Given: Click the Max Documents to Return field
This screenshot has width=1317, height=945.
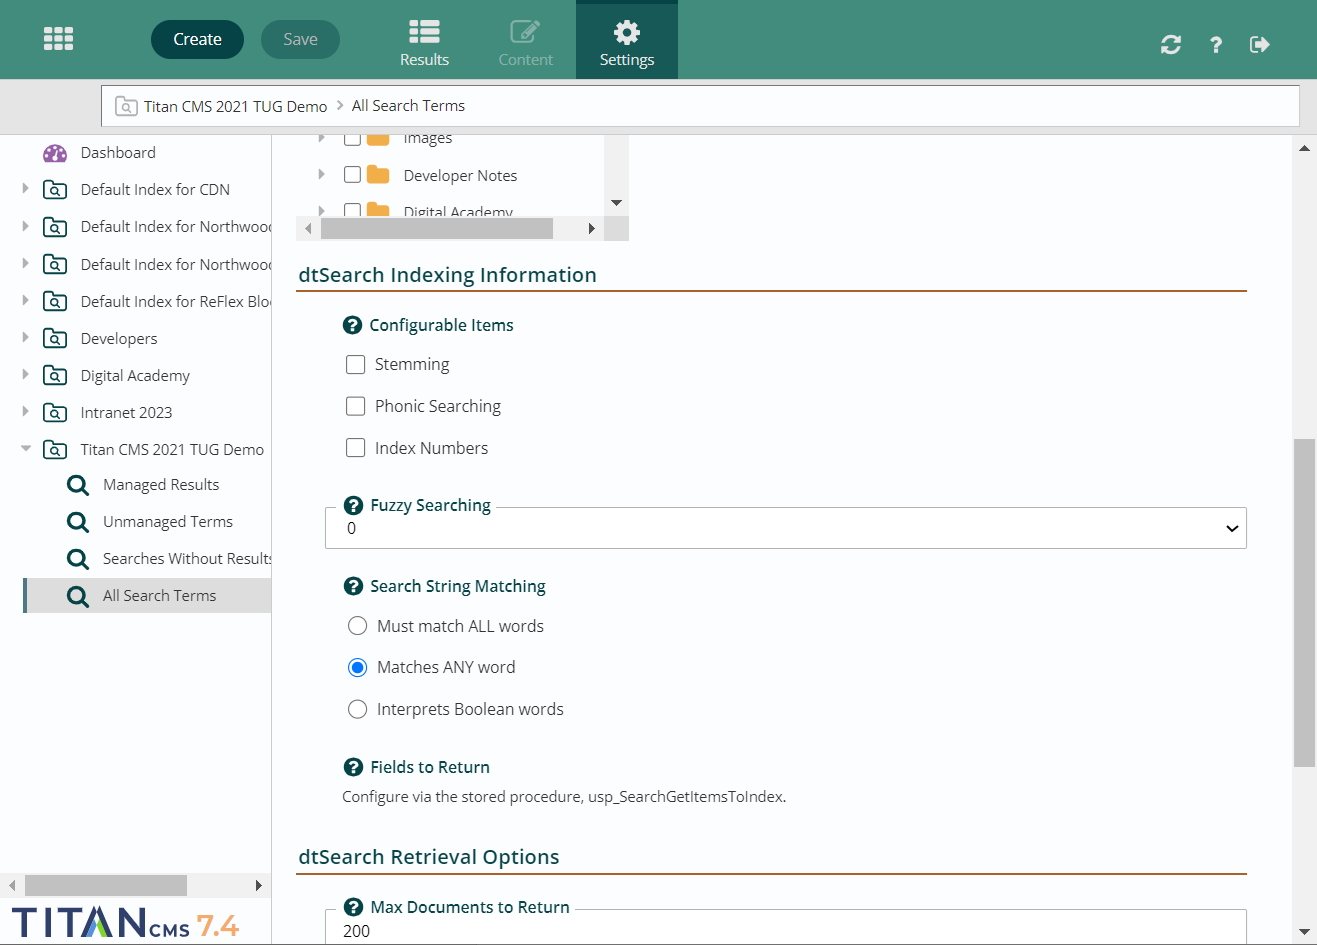Looking at the screenshot, I should (786, 928).
